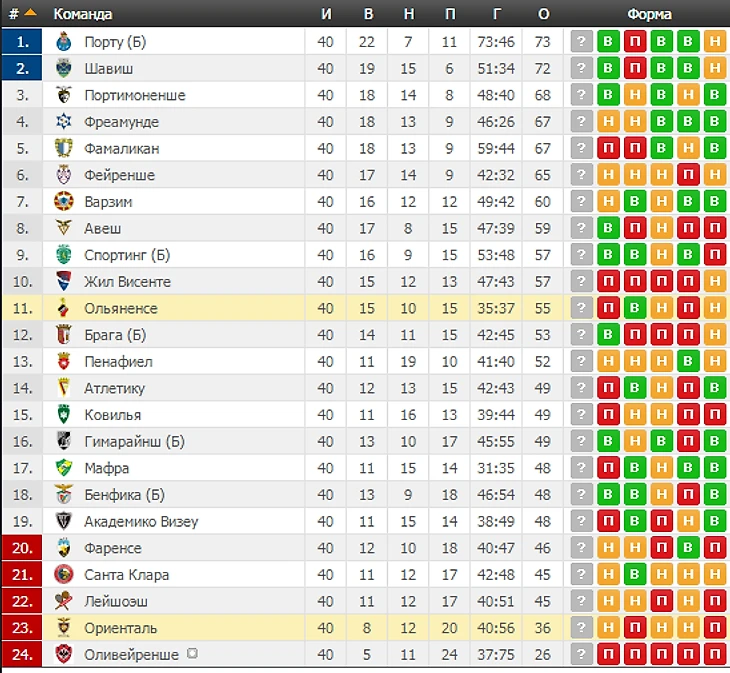Open the highlighted Ольяненсе team link
This screenshot has width=730, height=673.
click(121, 309)
